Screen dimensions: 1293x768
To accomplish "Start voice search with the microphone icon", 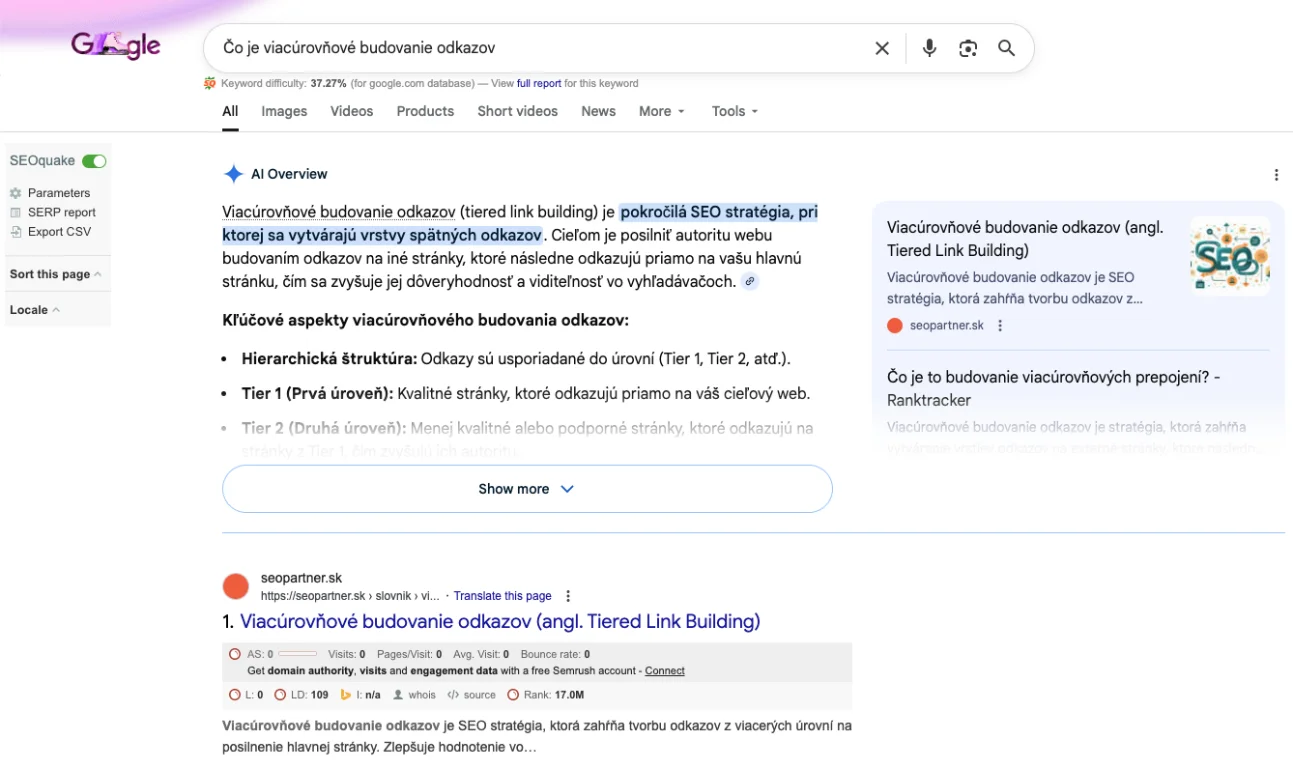I will pos(929,48).
